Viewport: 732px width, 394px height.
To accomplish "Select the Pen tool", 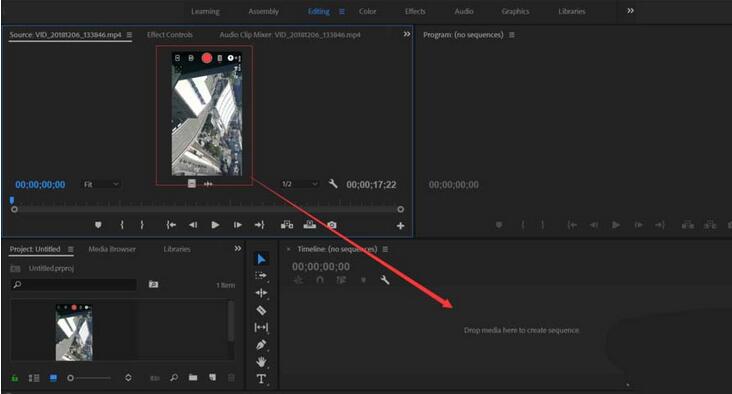I will [x=261, y=345].
